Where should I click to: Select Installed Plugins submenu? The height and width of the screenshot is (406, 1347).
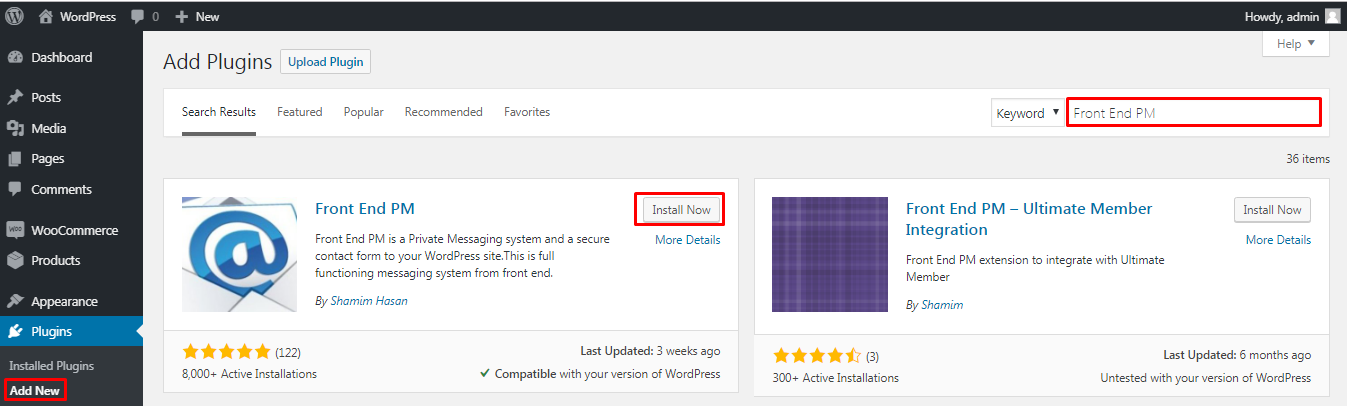pyautogui.click(x=51, y=366)
